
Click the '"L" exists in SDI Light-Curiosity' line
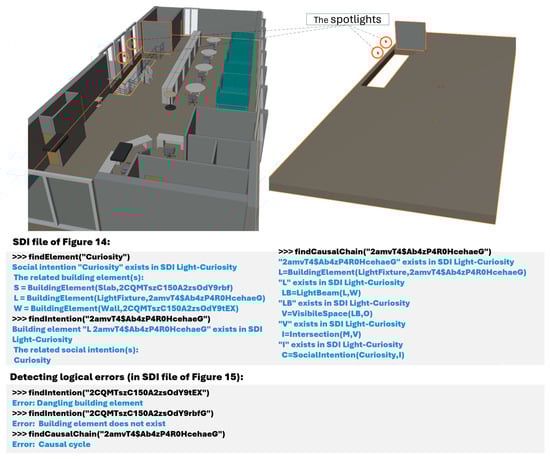tap(341, 283)
